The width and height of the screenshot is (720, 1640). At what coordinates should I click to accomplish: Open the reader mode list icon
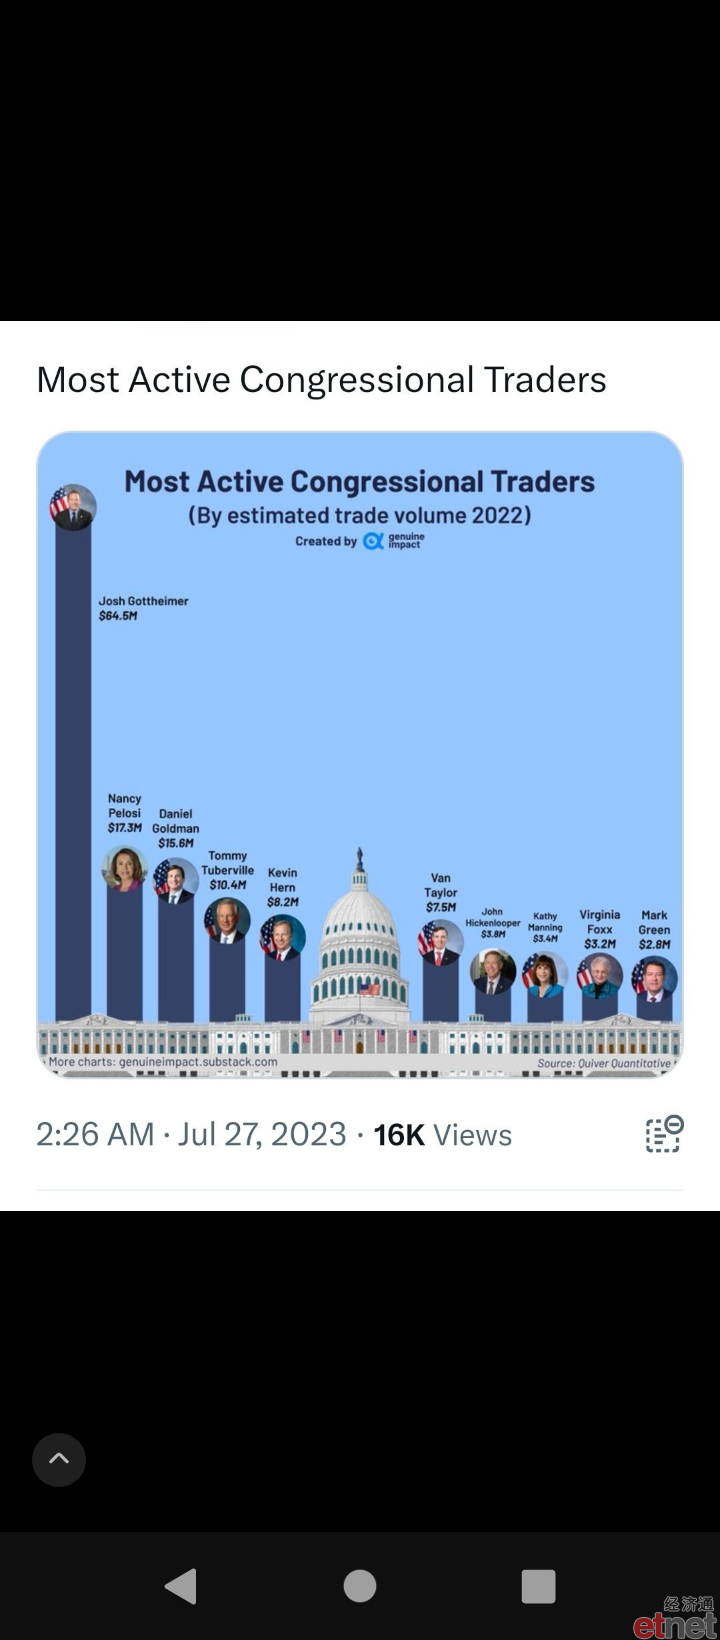coord(663,1134)
